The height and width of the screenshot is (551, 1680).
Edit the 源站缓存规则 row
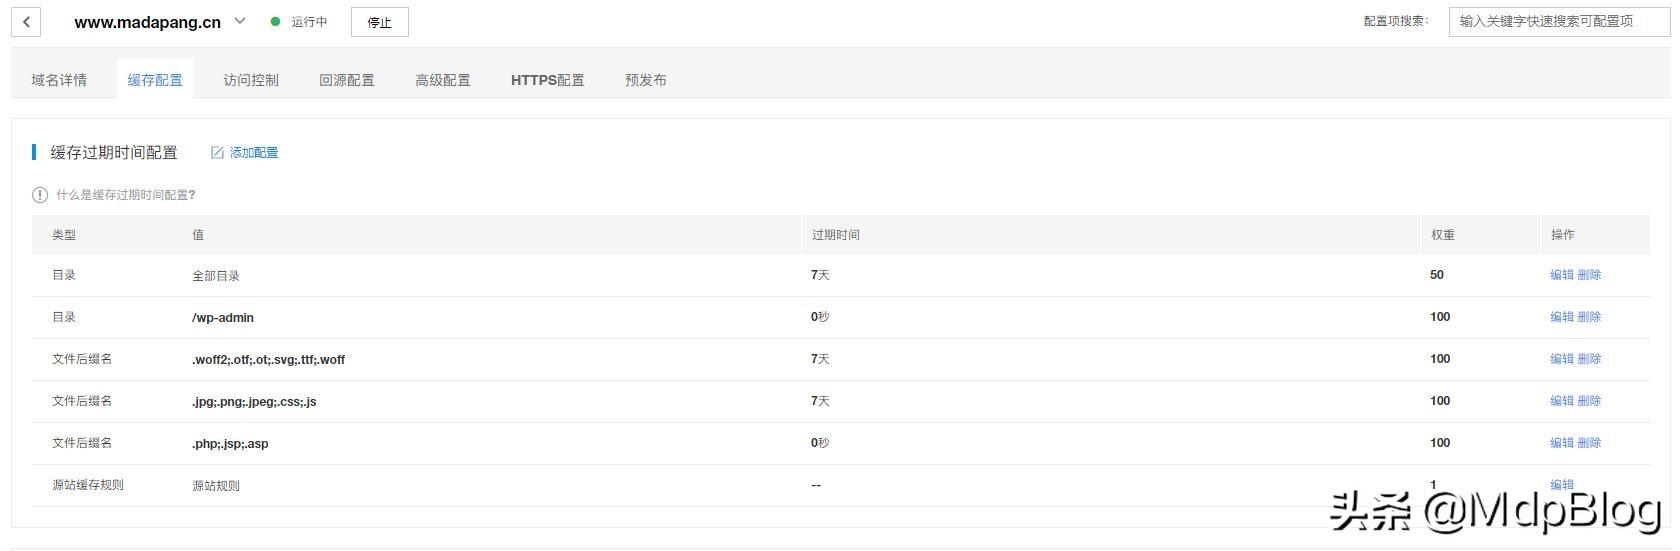point(1561,485)
